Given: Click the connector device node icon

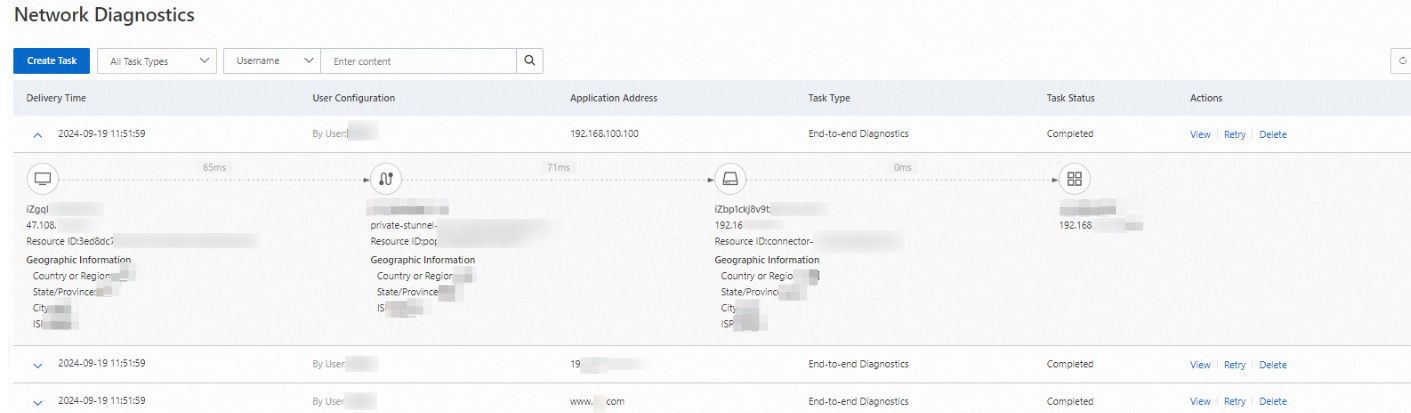Looking at the screenshot, I should (x=731, y=179).
